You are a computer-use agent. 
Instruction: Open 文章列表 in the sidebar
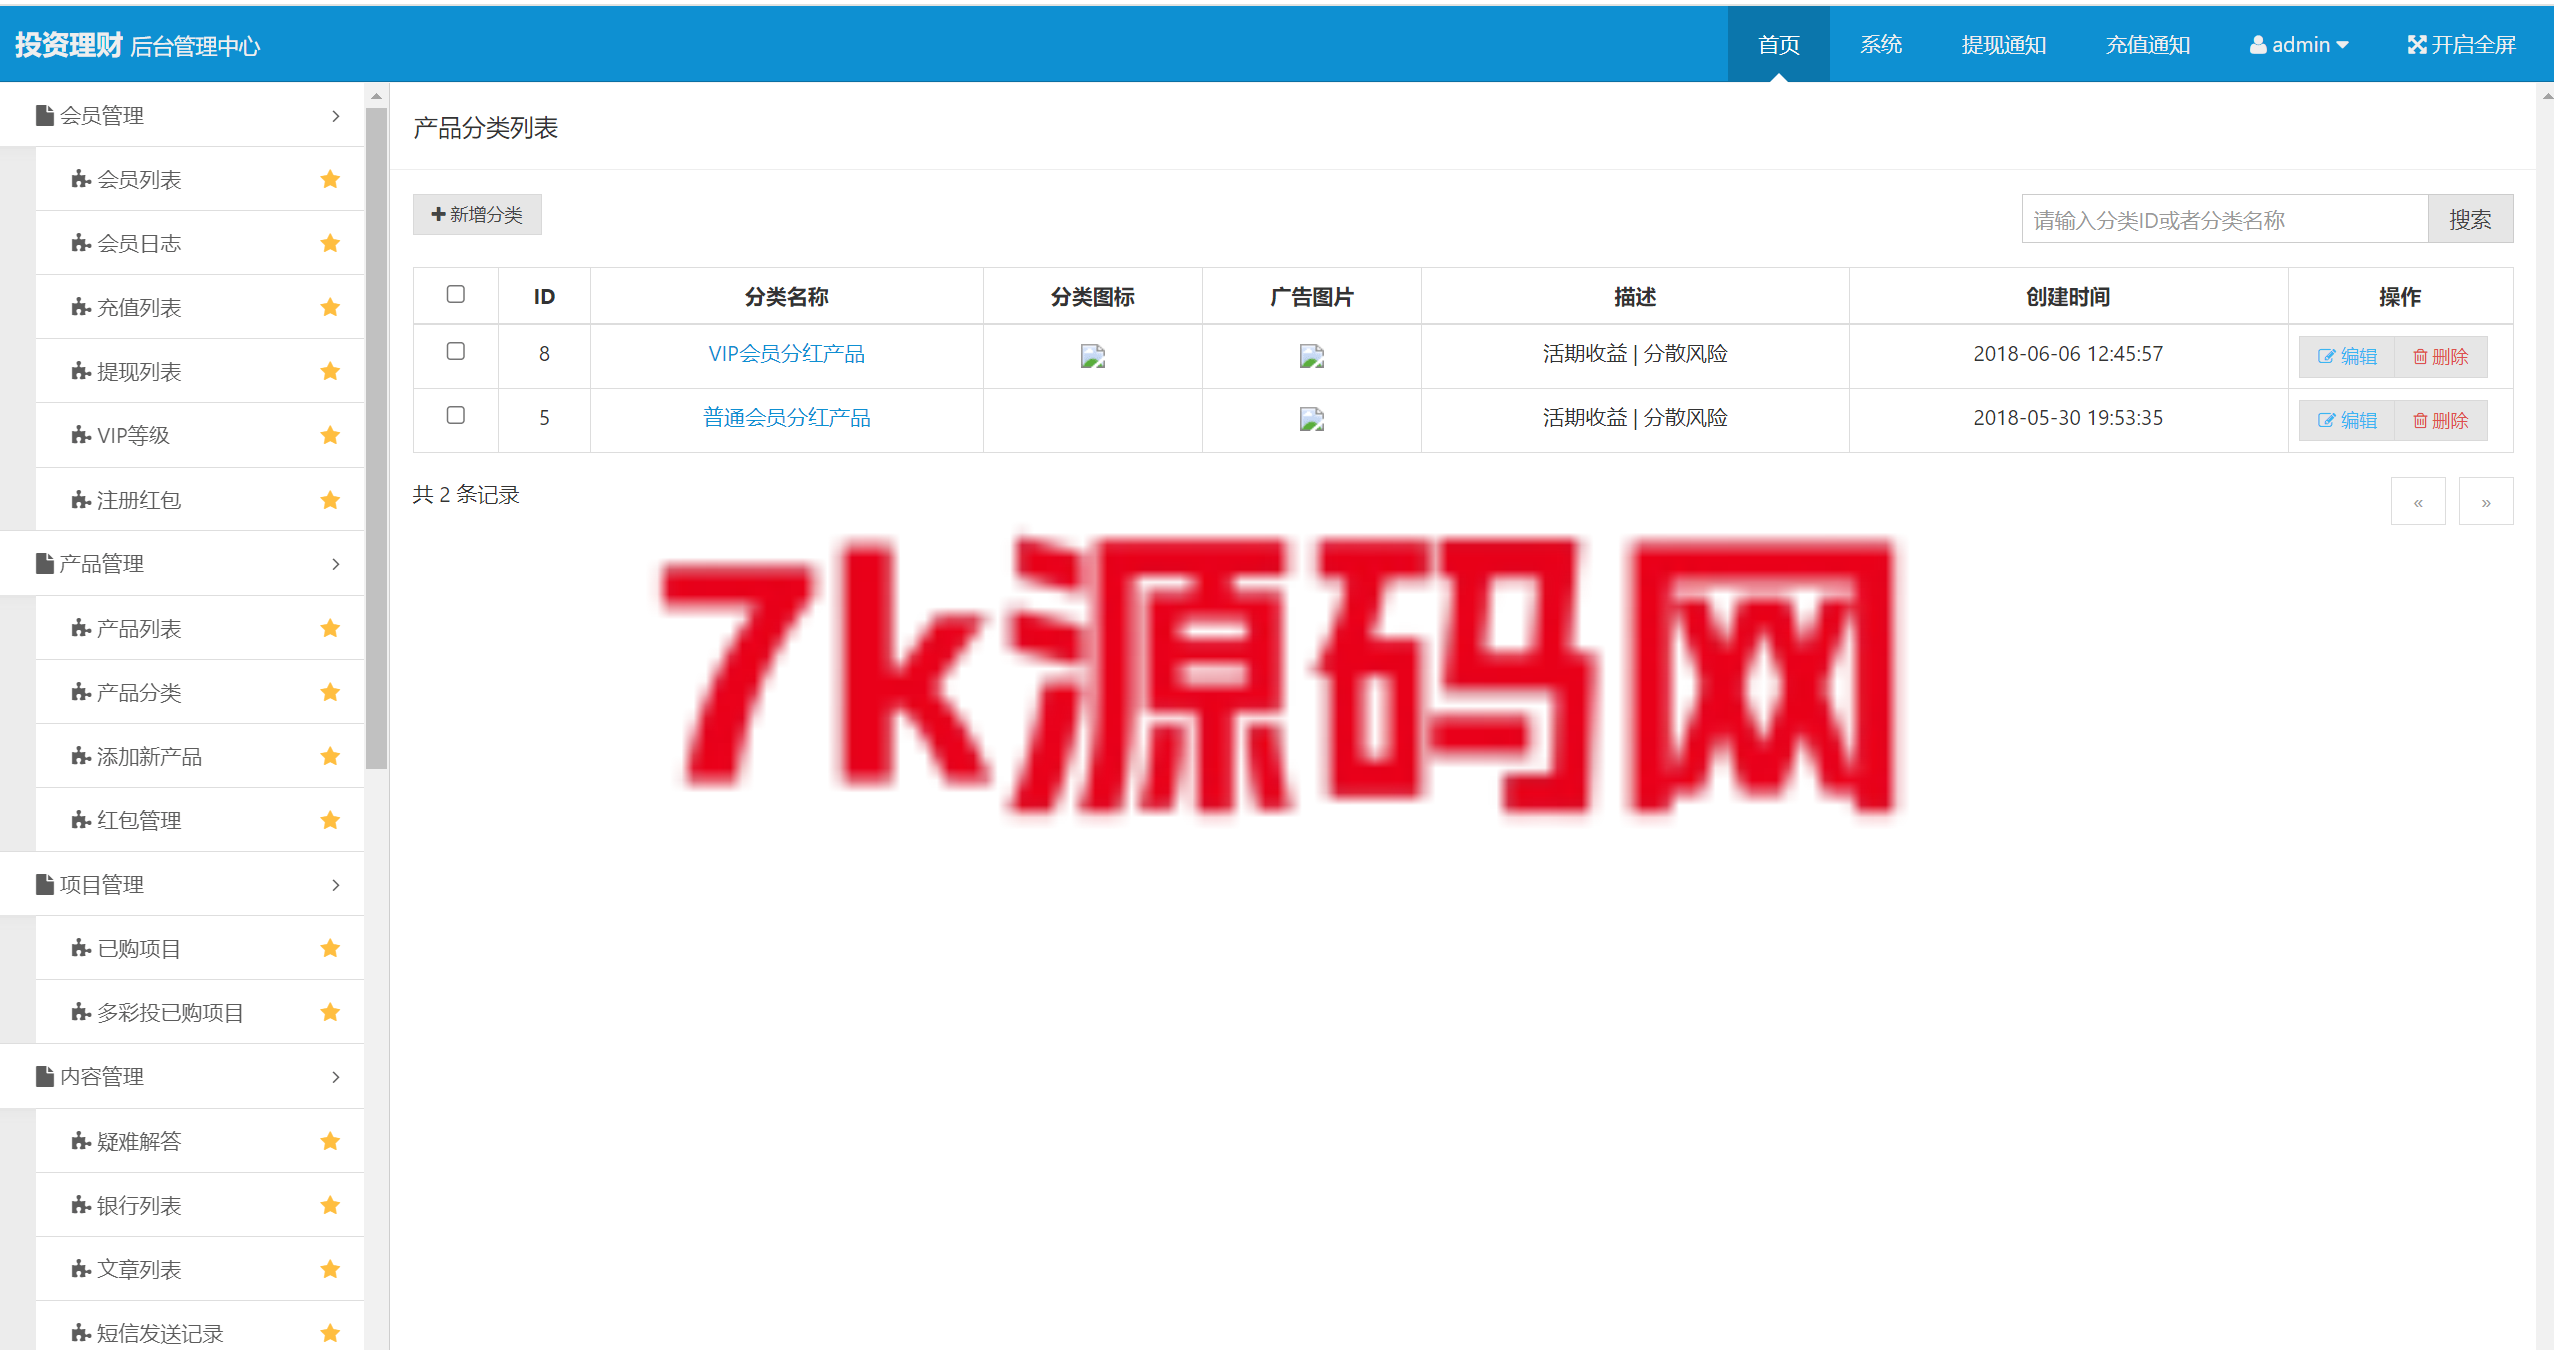coord(200,1269)
